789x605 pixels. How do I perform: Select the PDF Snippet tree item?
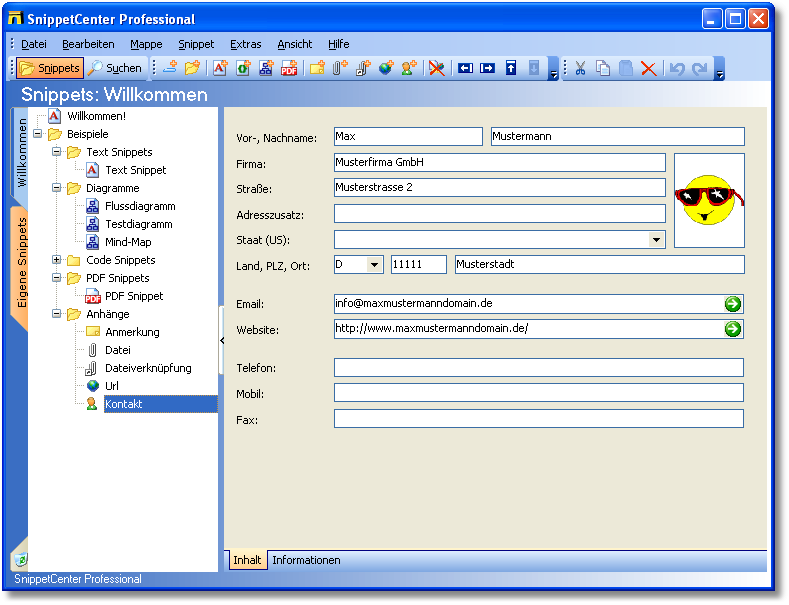(x=134, y=296)
